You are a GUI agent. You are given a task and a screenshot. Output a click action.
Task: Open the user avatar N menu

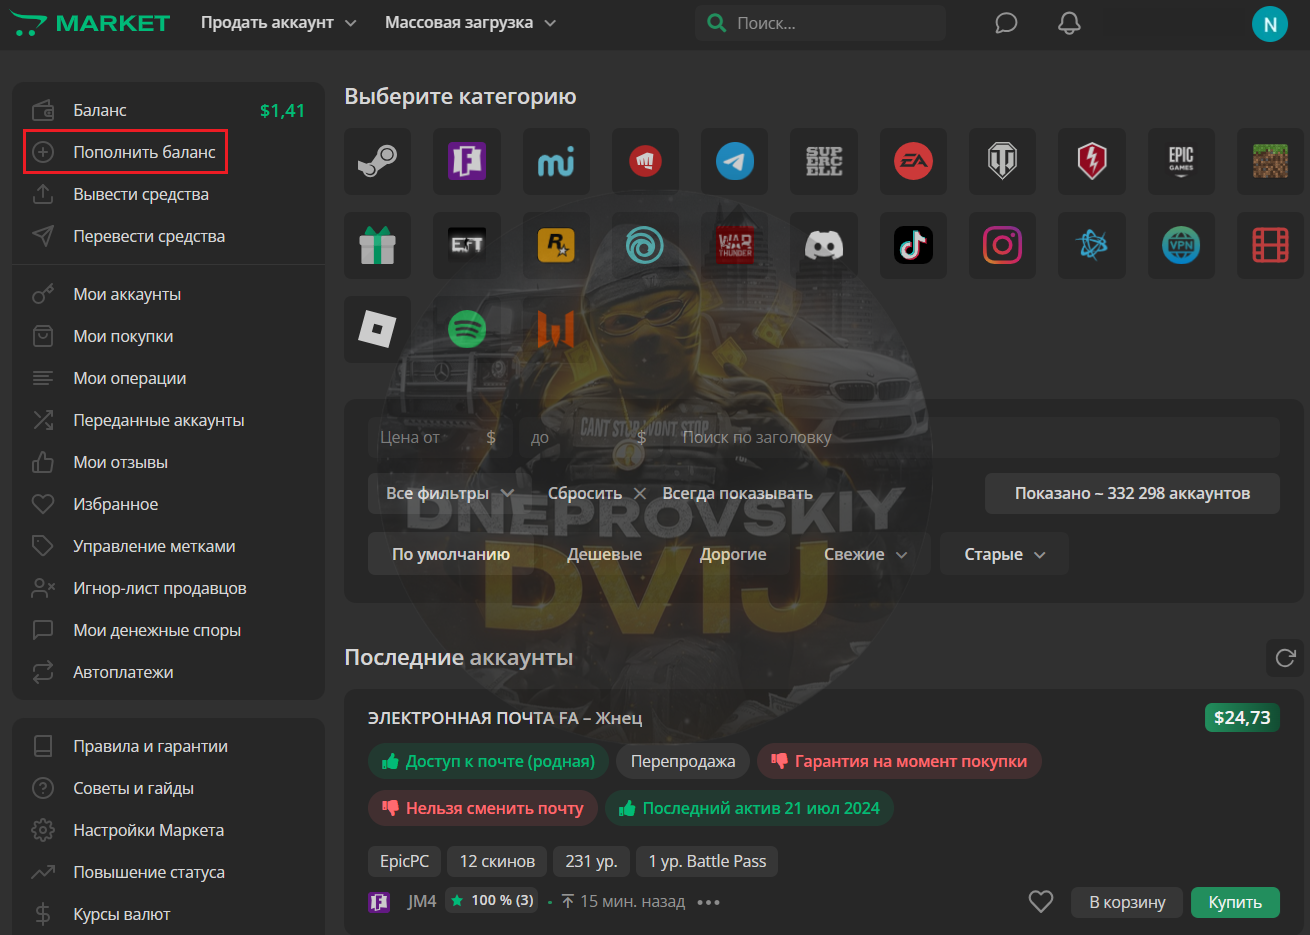tap(1270, 24)
